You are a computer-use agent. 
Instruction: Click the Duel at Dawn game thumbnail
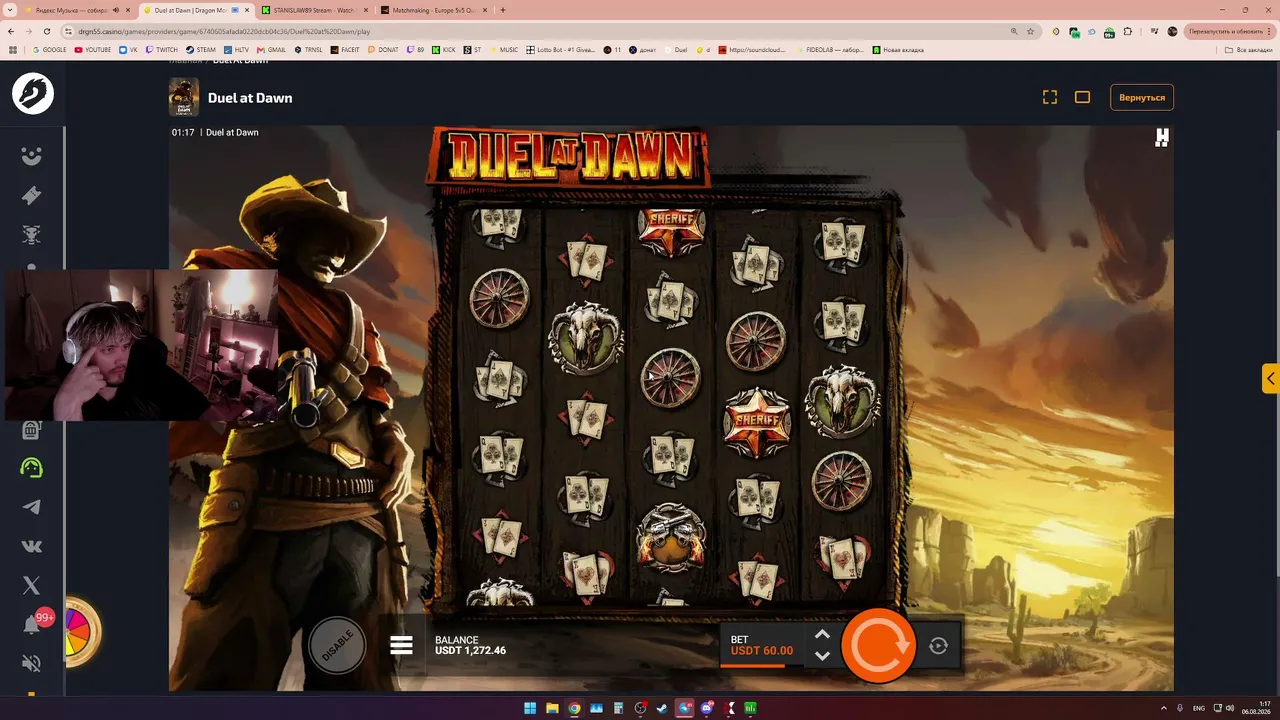tap(184, 98)
